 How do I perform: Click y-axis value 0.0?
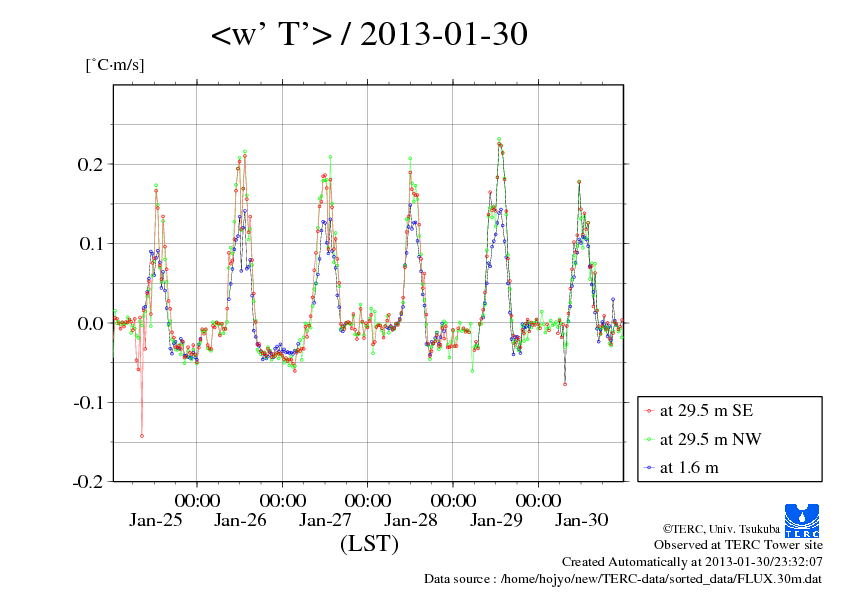pyautogui.click(x=90, y=323)
